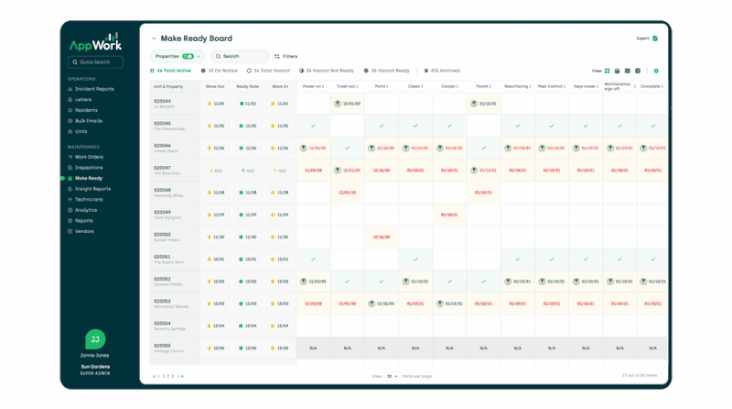
Task: Click the Technicians sidebar icon
Action: 70,199
